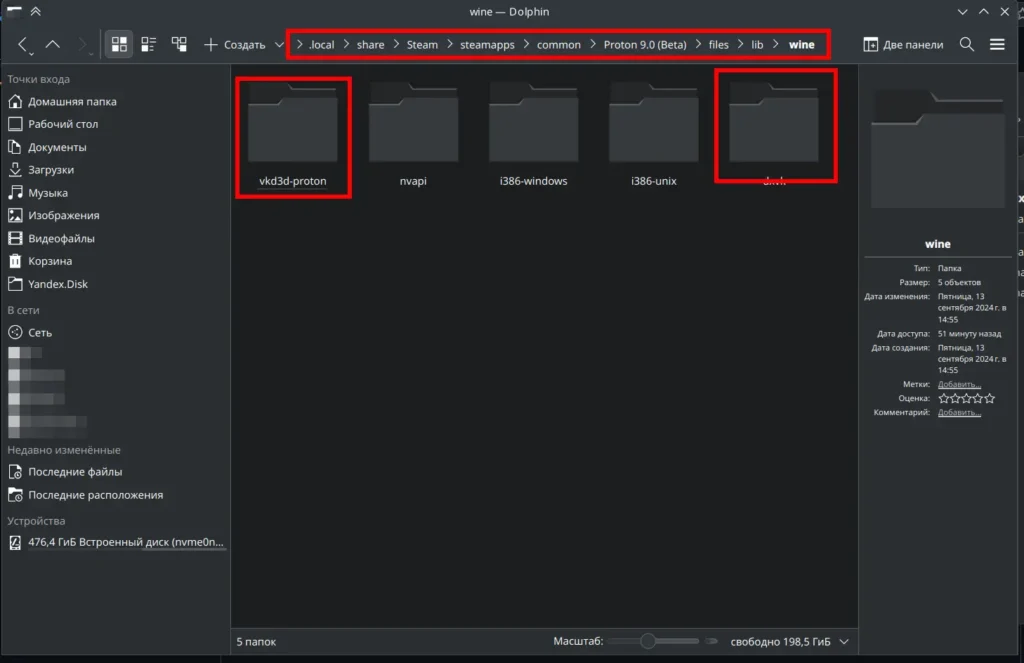Viewport: 1024px width, 663px height.
Task: Open Домашняя папка in sidebar
Action: pyautogui.click(x=116, y=101)
